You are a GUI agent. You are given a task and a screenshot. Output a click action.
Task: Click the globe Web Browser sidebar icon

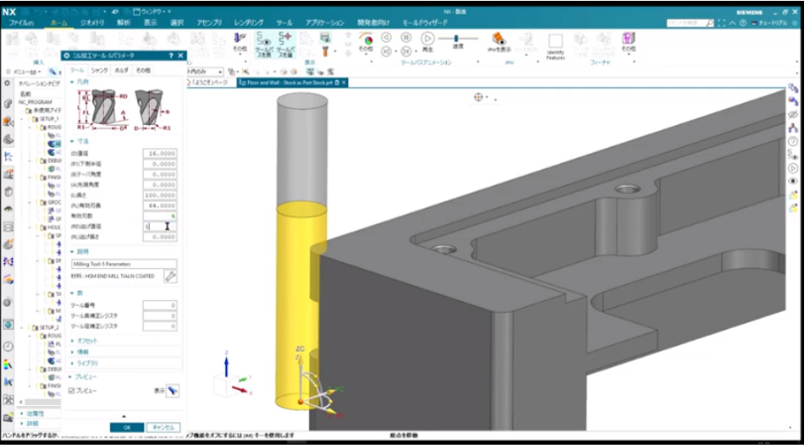8,324
